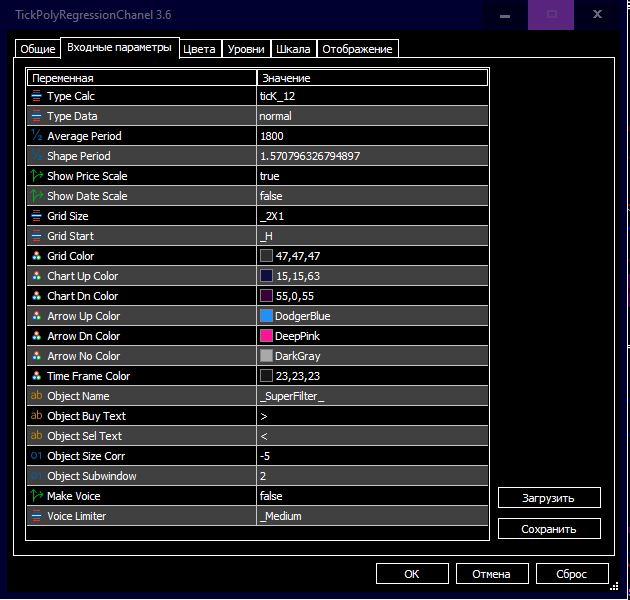630x600 pixels.
Task: Click the Show Date Scale bool icon
Action: [x=37, y=196]
